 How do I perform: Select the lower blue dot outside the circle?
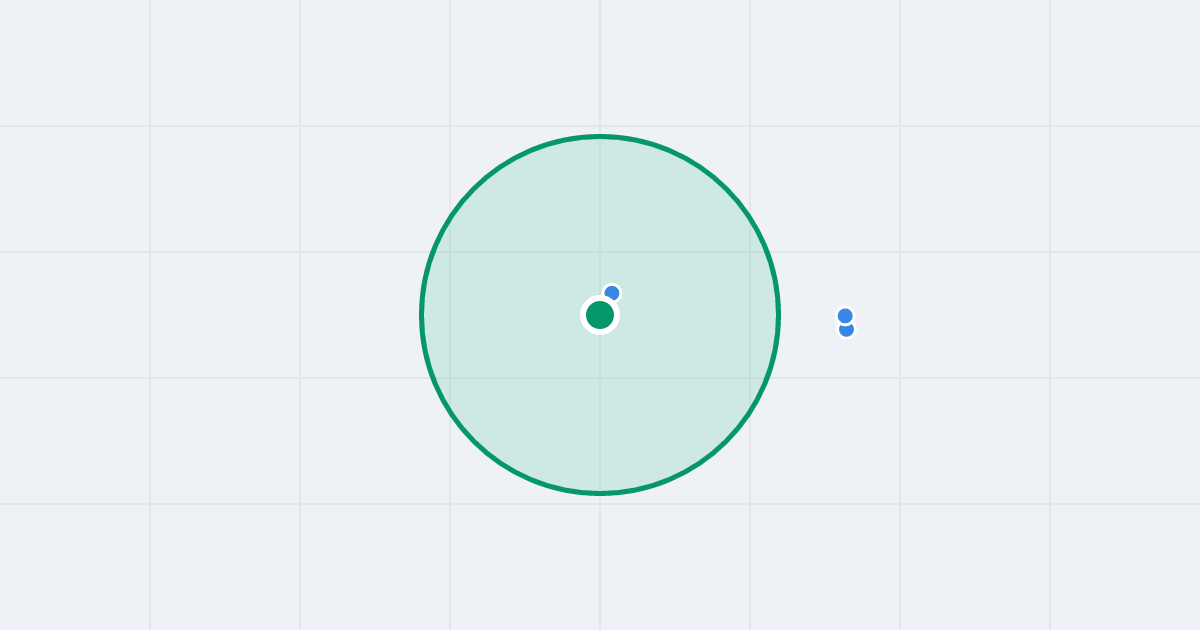tap(847, 331)
